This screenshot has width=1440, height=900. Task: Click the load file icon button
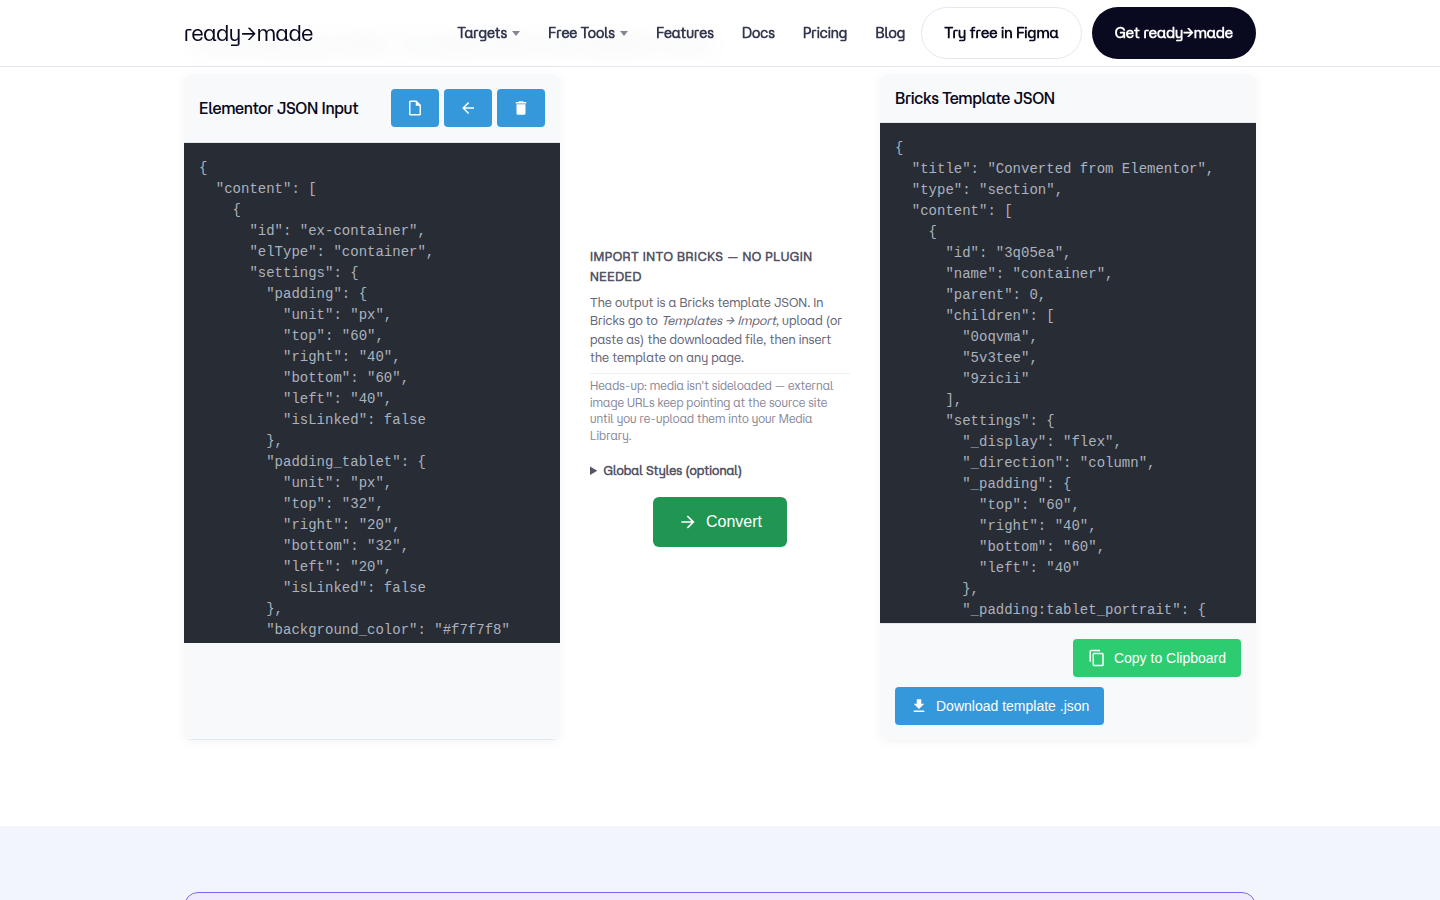(x=415, y=108)
